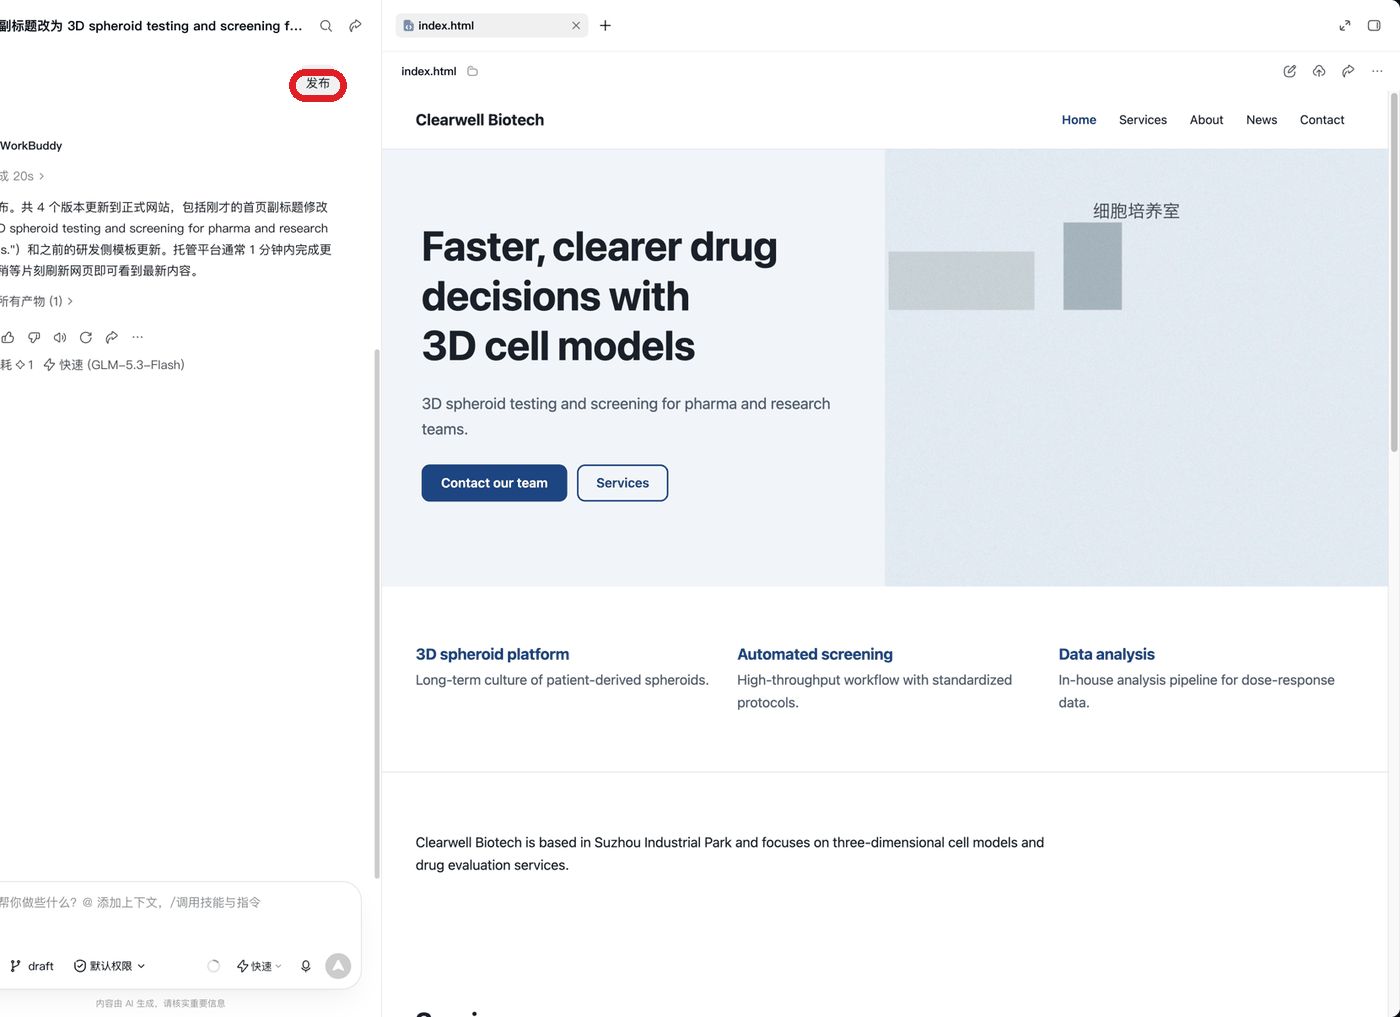Toggle the side panel layout icon
The width and height of the screenshot is (1400, 1017).
click(x=1374, y=26)
